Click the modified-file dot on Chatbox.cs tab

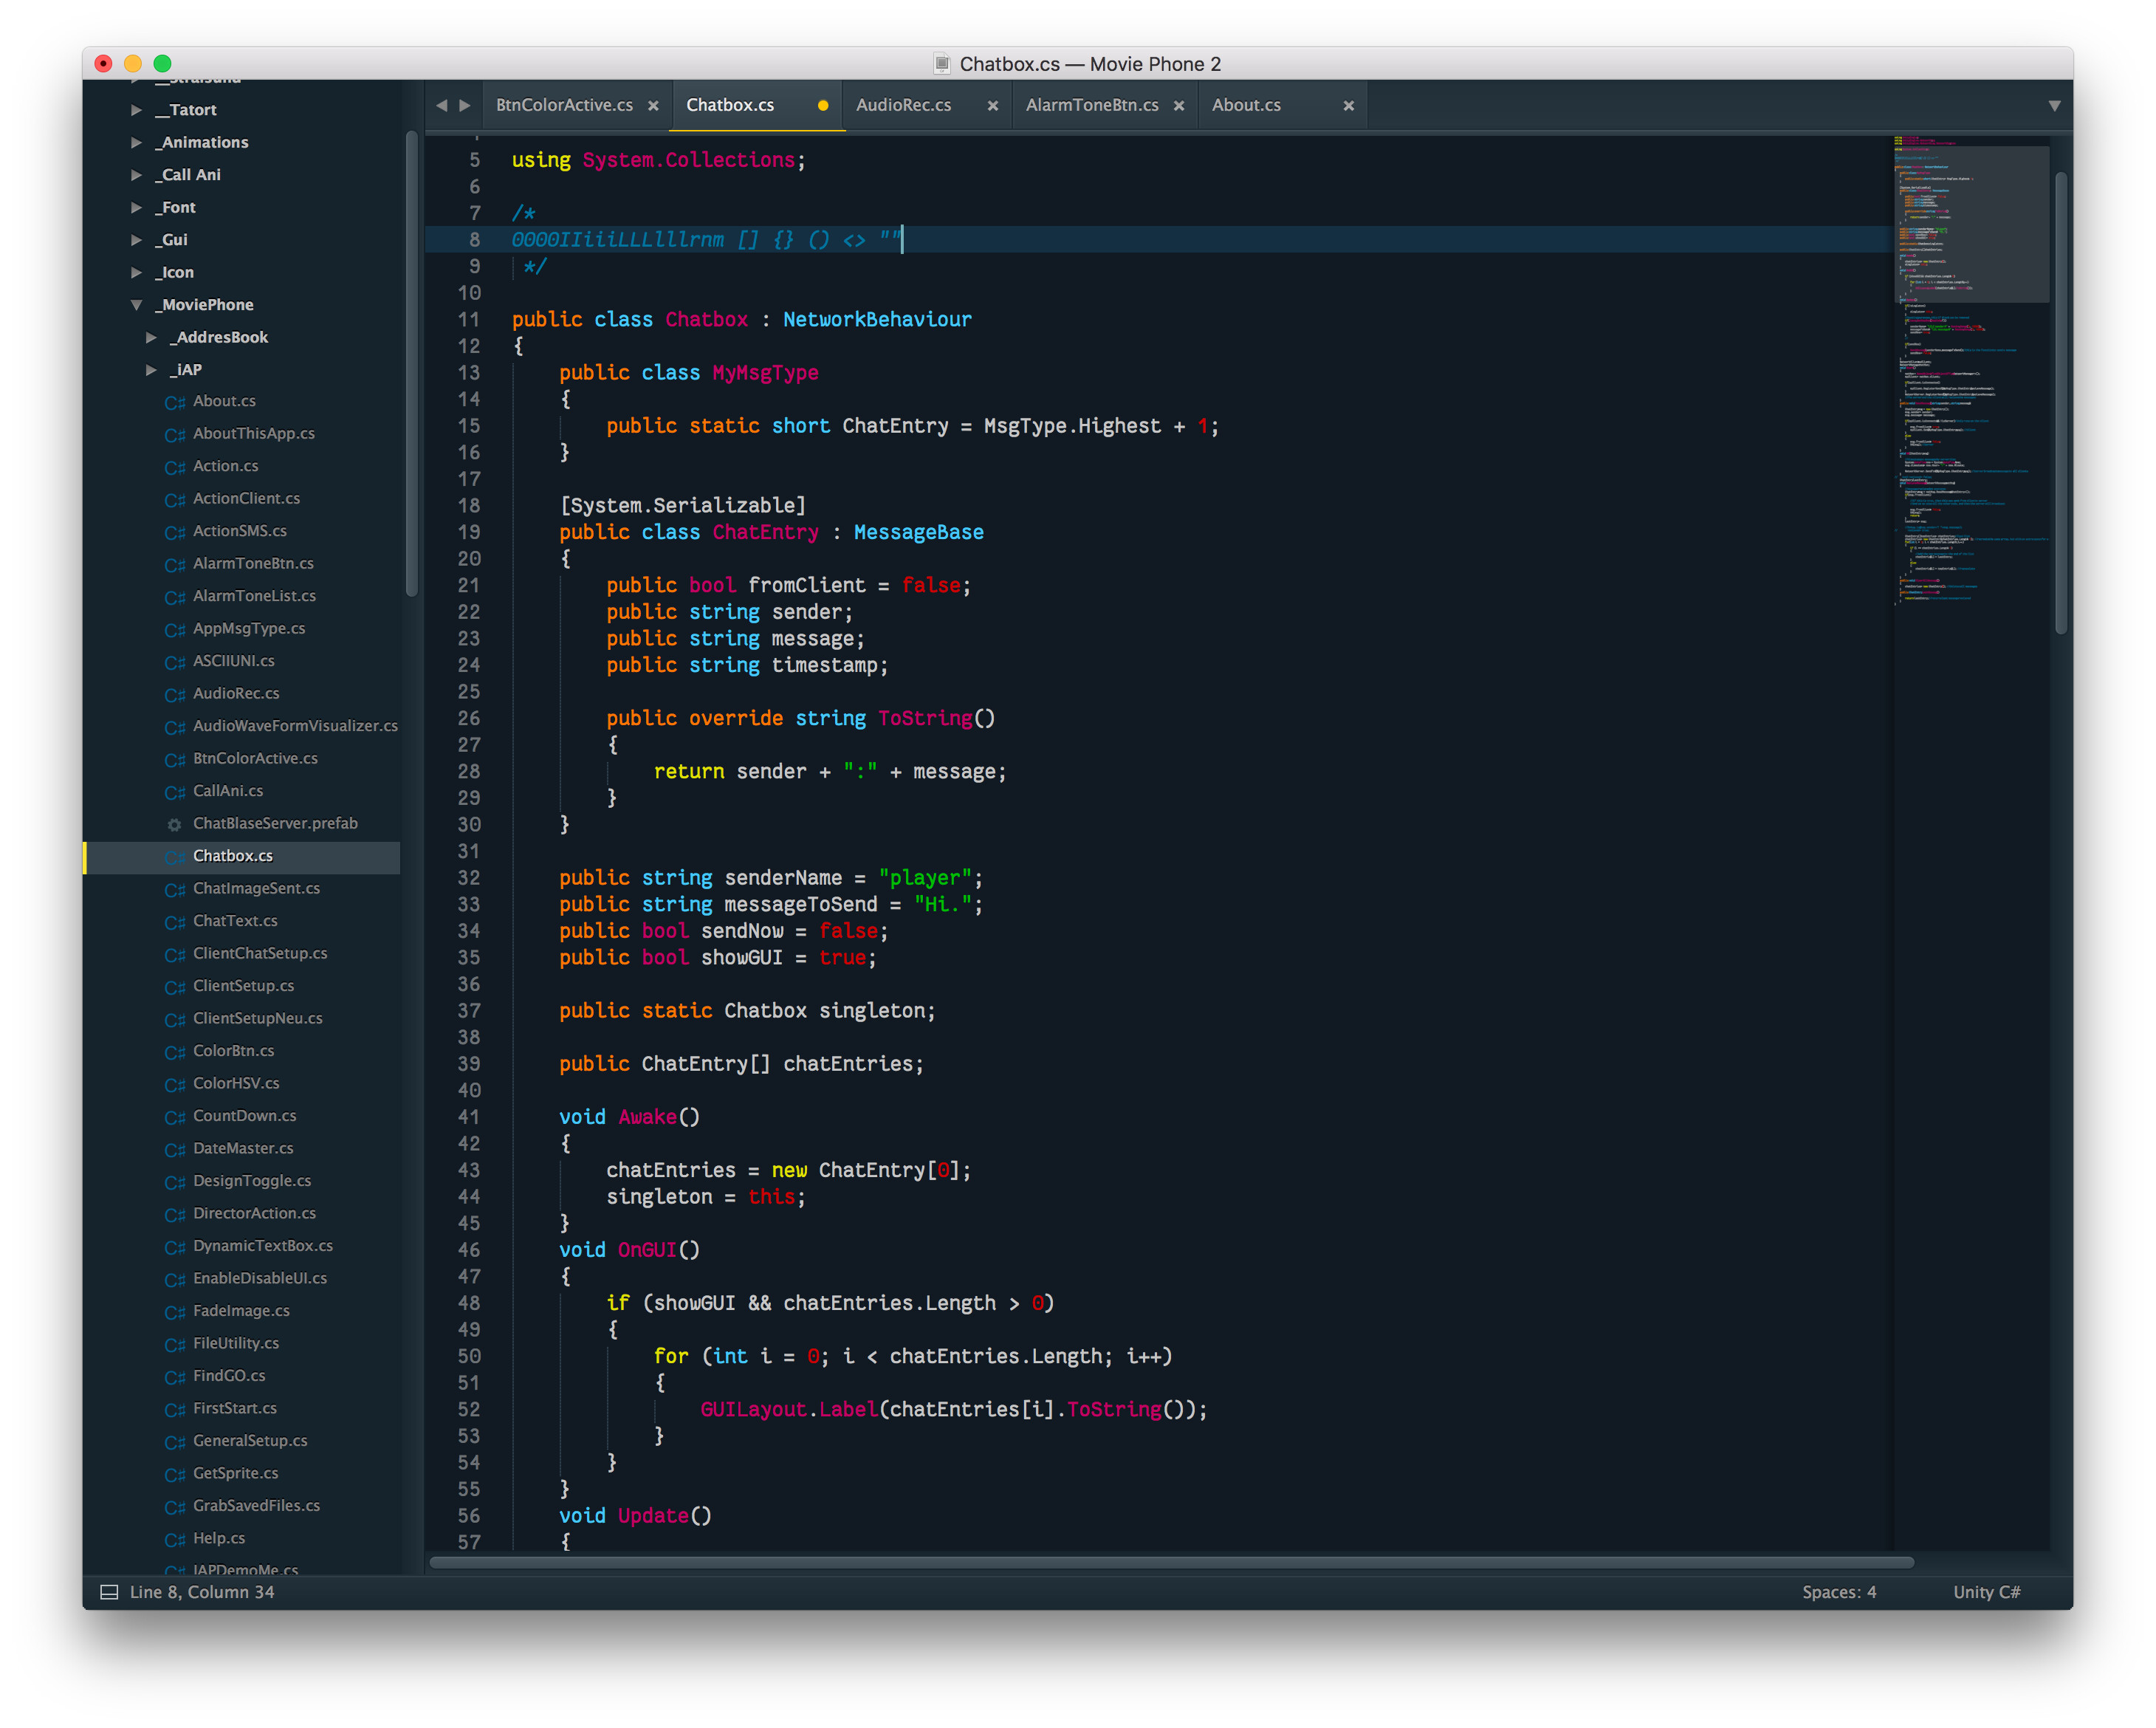(822, 104)
